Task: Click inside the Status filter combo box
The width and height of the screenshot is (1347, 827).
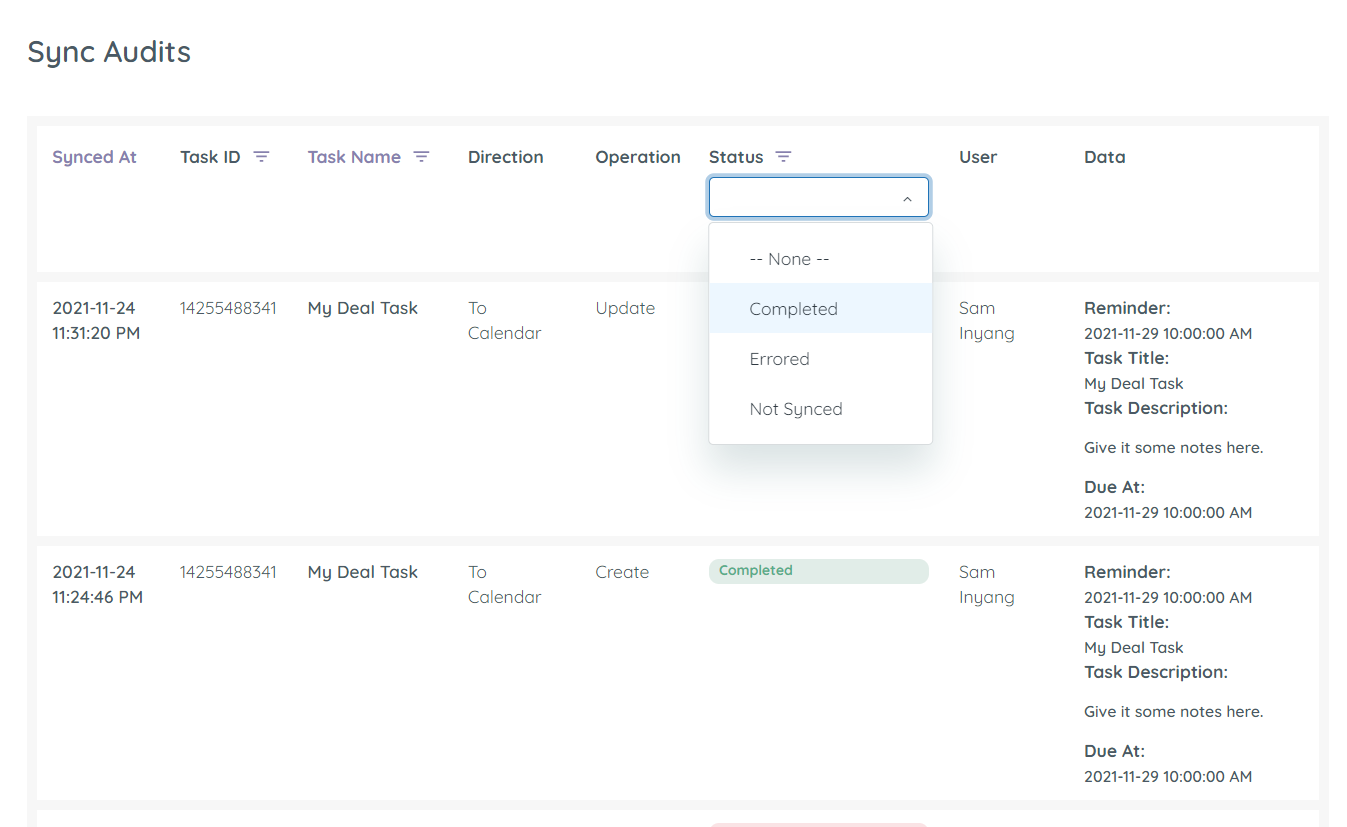Action: 800,197
